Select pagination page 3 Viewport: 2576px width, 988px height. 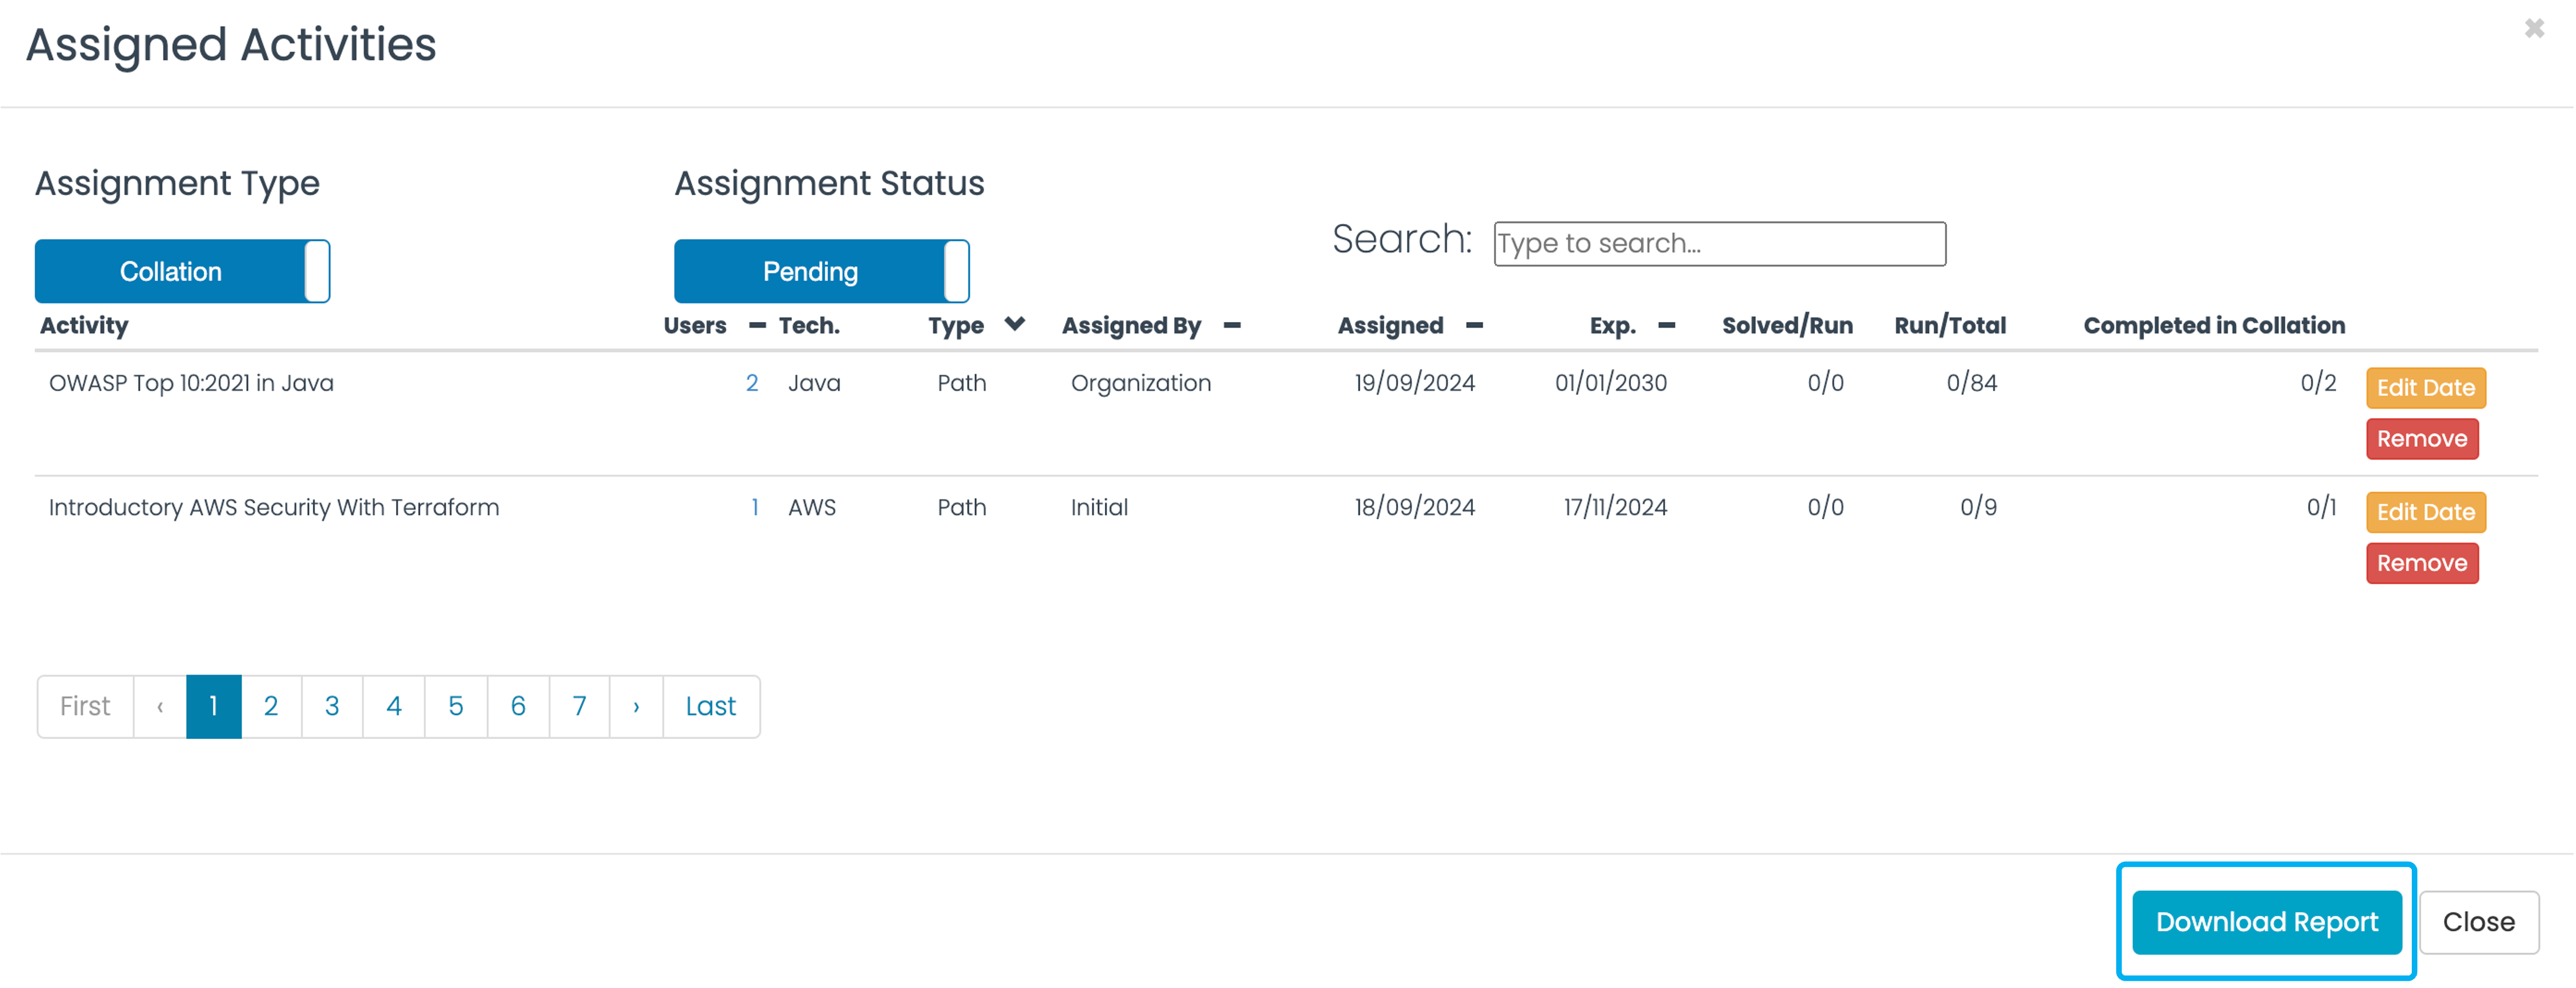332,706
